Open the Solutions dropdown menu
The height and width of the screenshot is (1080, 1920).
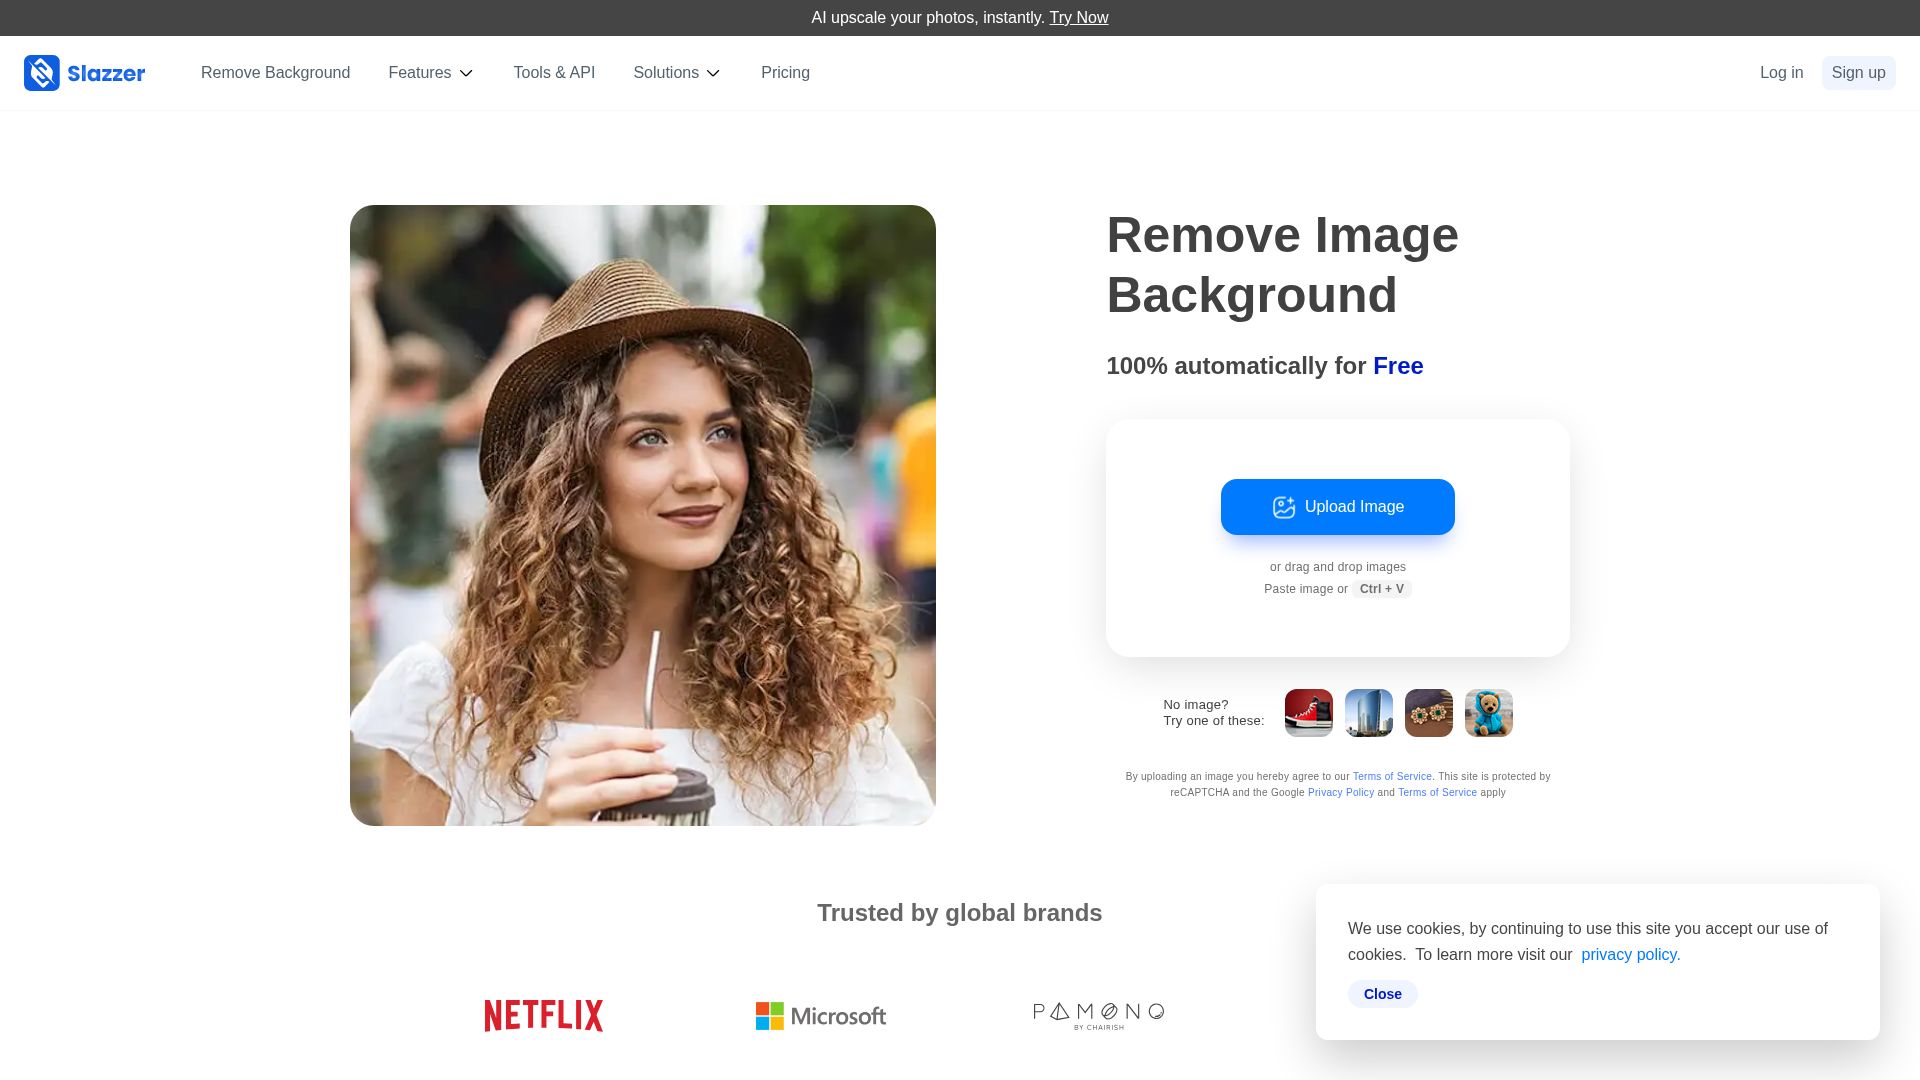coord(676,73)
